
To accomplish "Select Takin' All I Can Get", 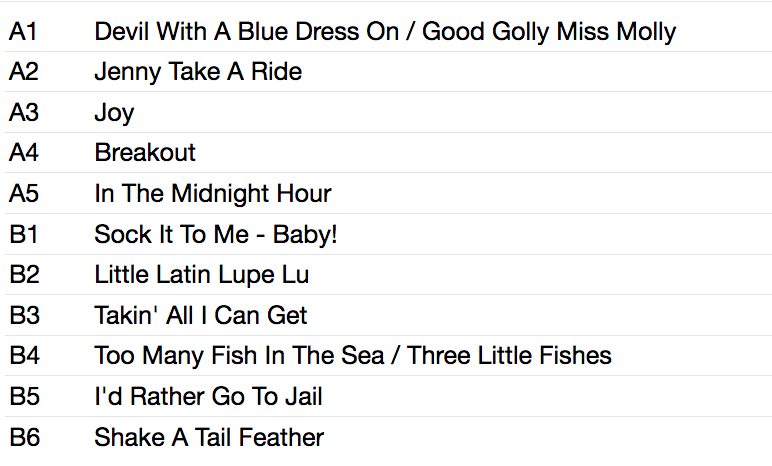I will 200,316.
